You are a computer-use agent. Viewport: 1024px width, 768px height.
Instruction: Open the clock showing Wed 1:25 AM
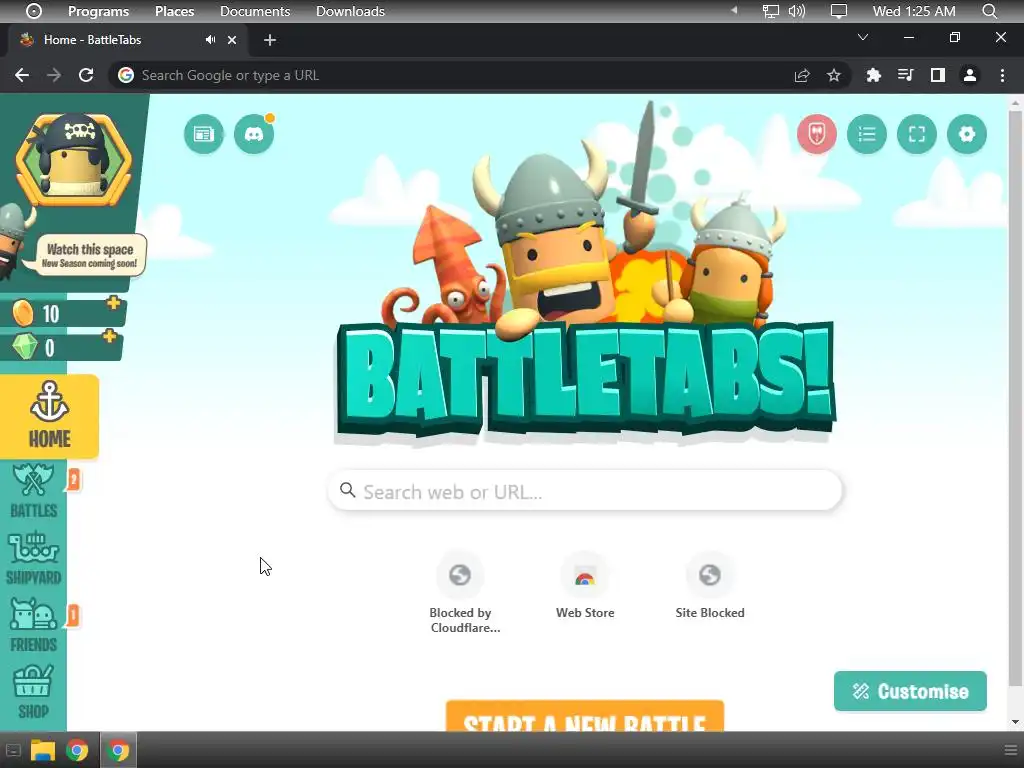914,11
